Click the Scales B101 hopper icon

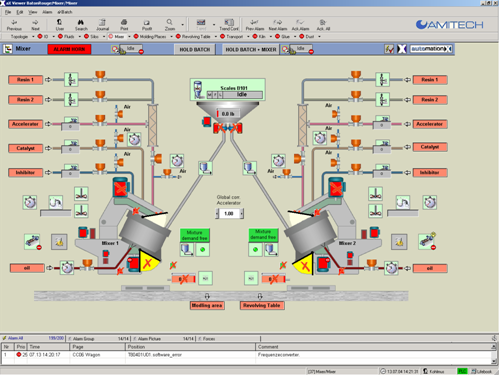(x=198, y=89)
